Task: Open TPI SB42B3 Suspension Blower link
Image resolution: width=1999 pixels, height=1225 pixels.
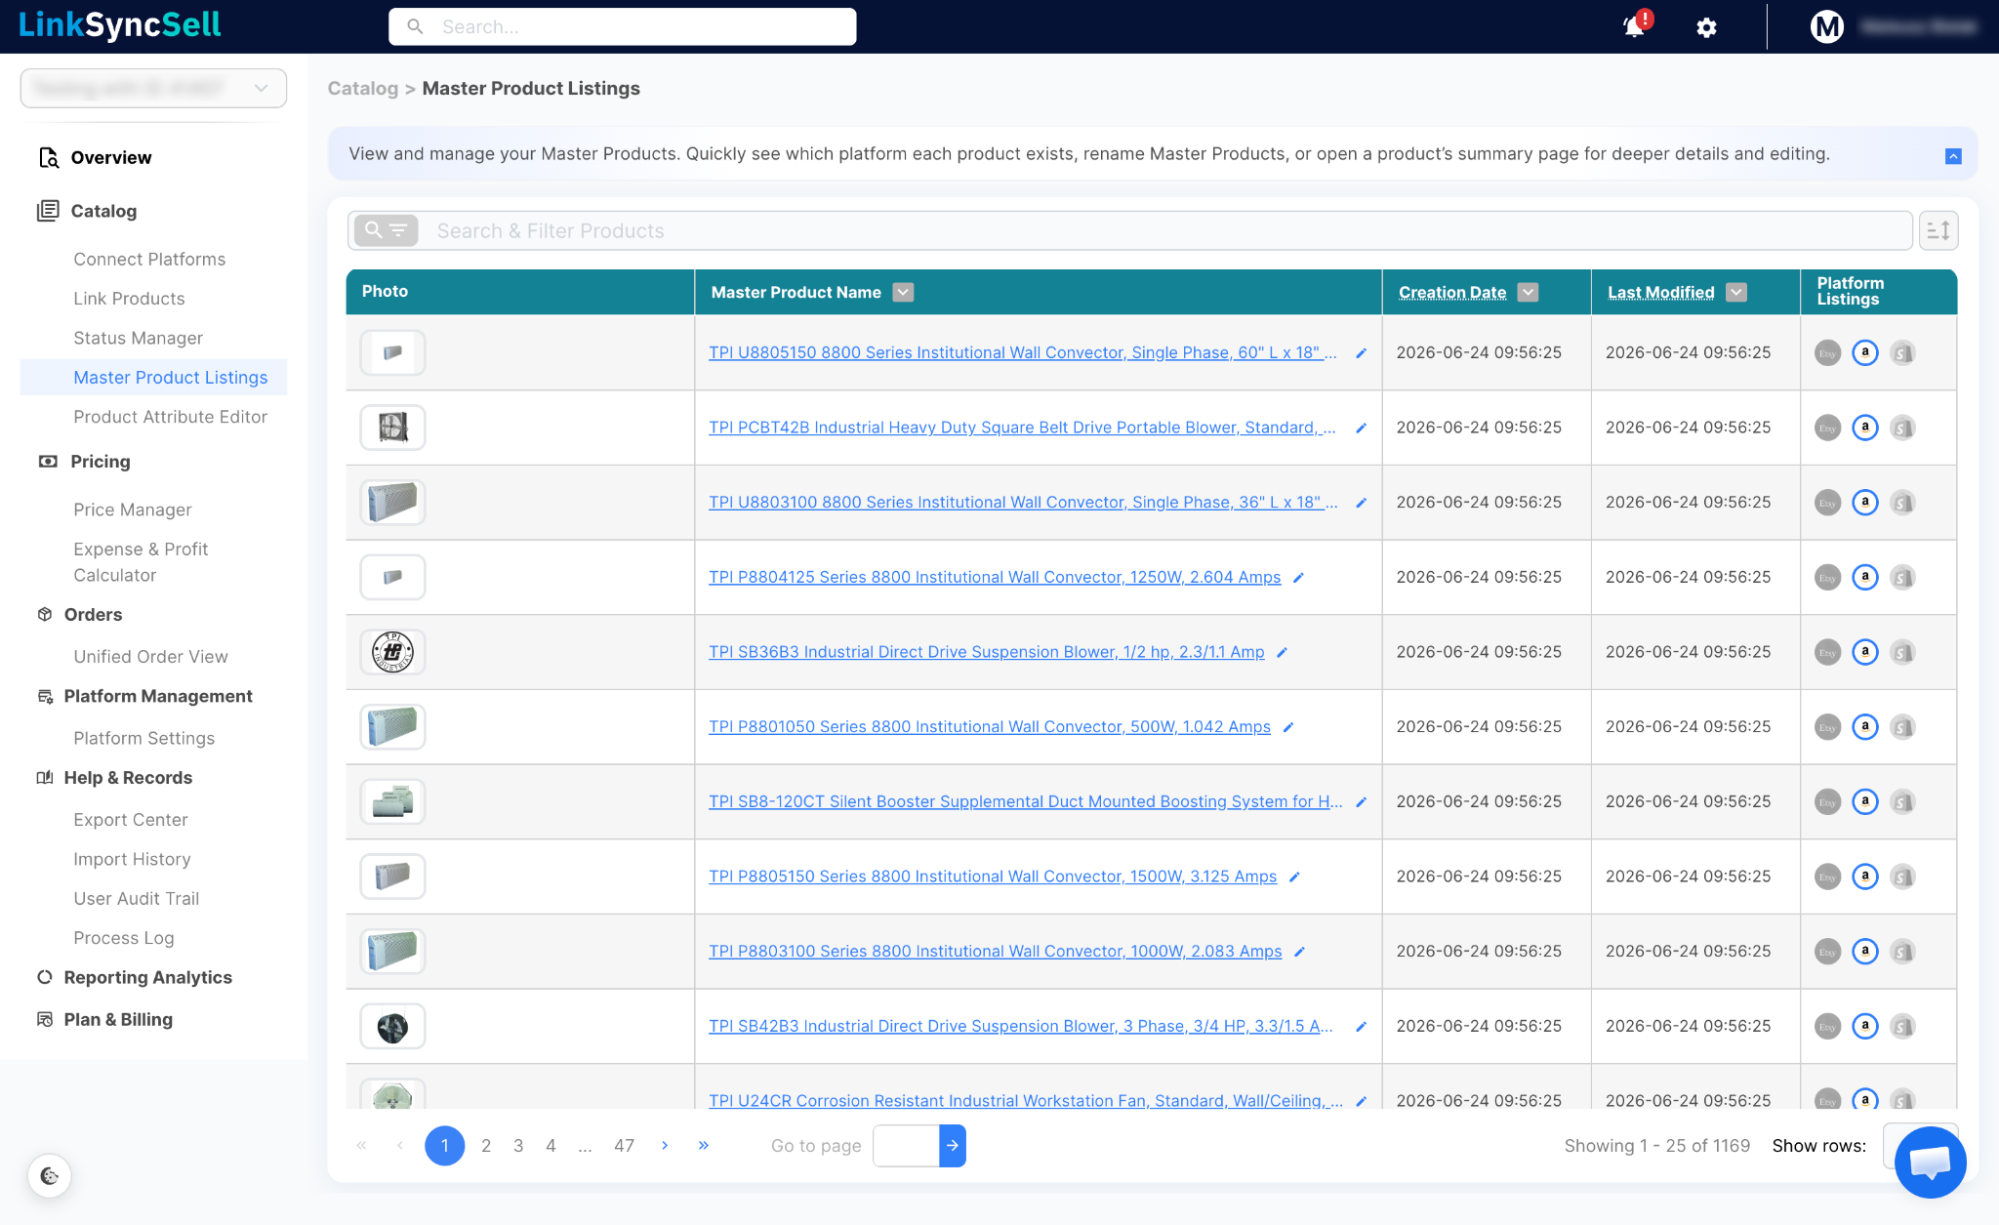Action: [1021, 1026]
